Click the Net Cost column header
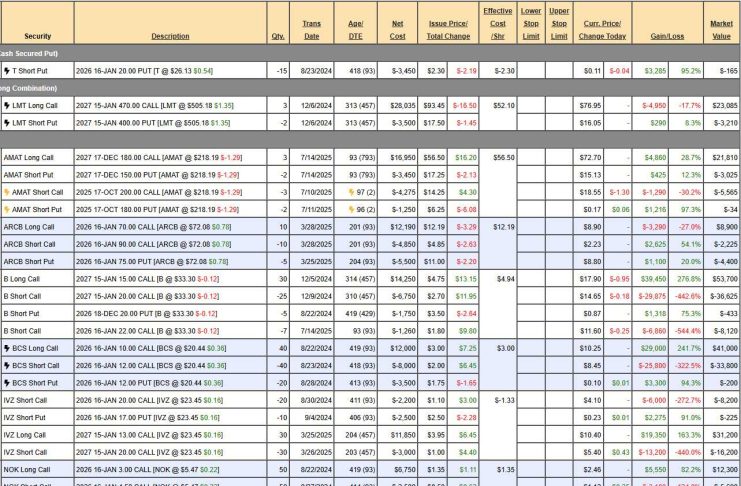The image size is (741, 486). click(x=397, y=30)
